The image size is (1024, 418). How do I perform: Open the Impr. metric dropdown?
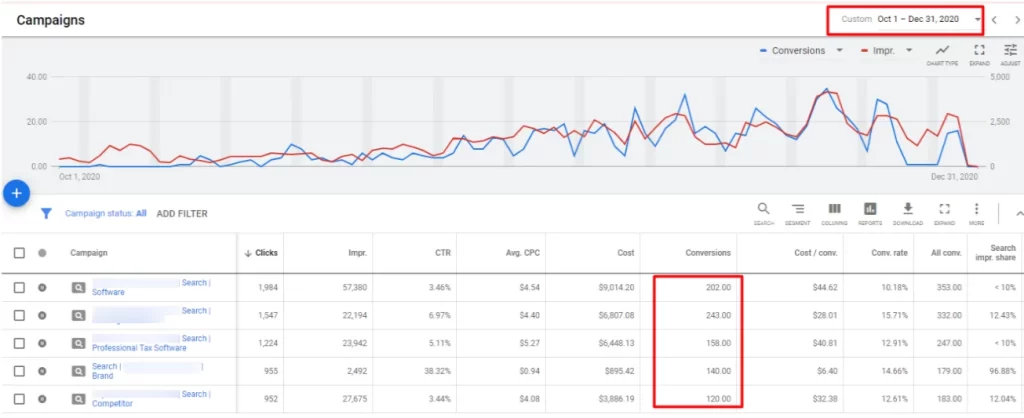(x=910, y=51)
